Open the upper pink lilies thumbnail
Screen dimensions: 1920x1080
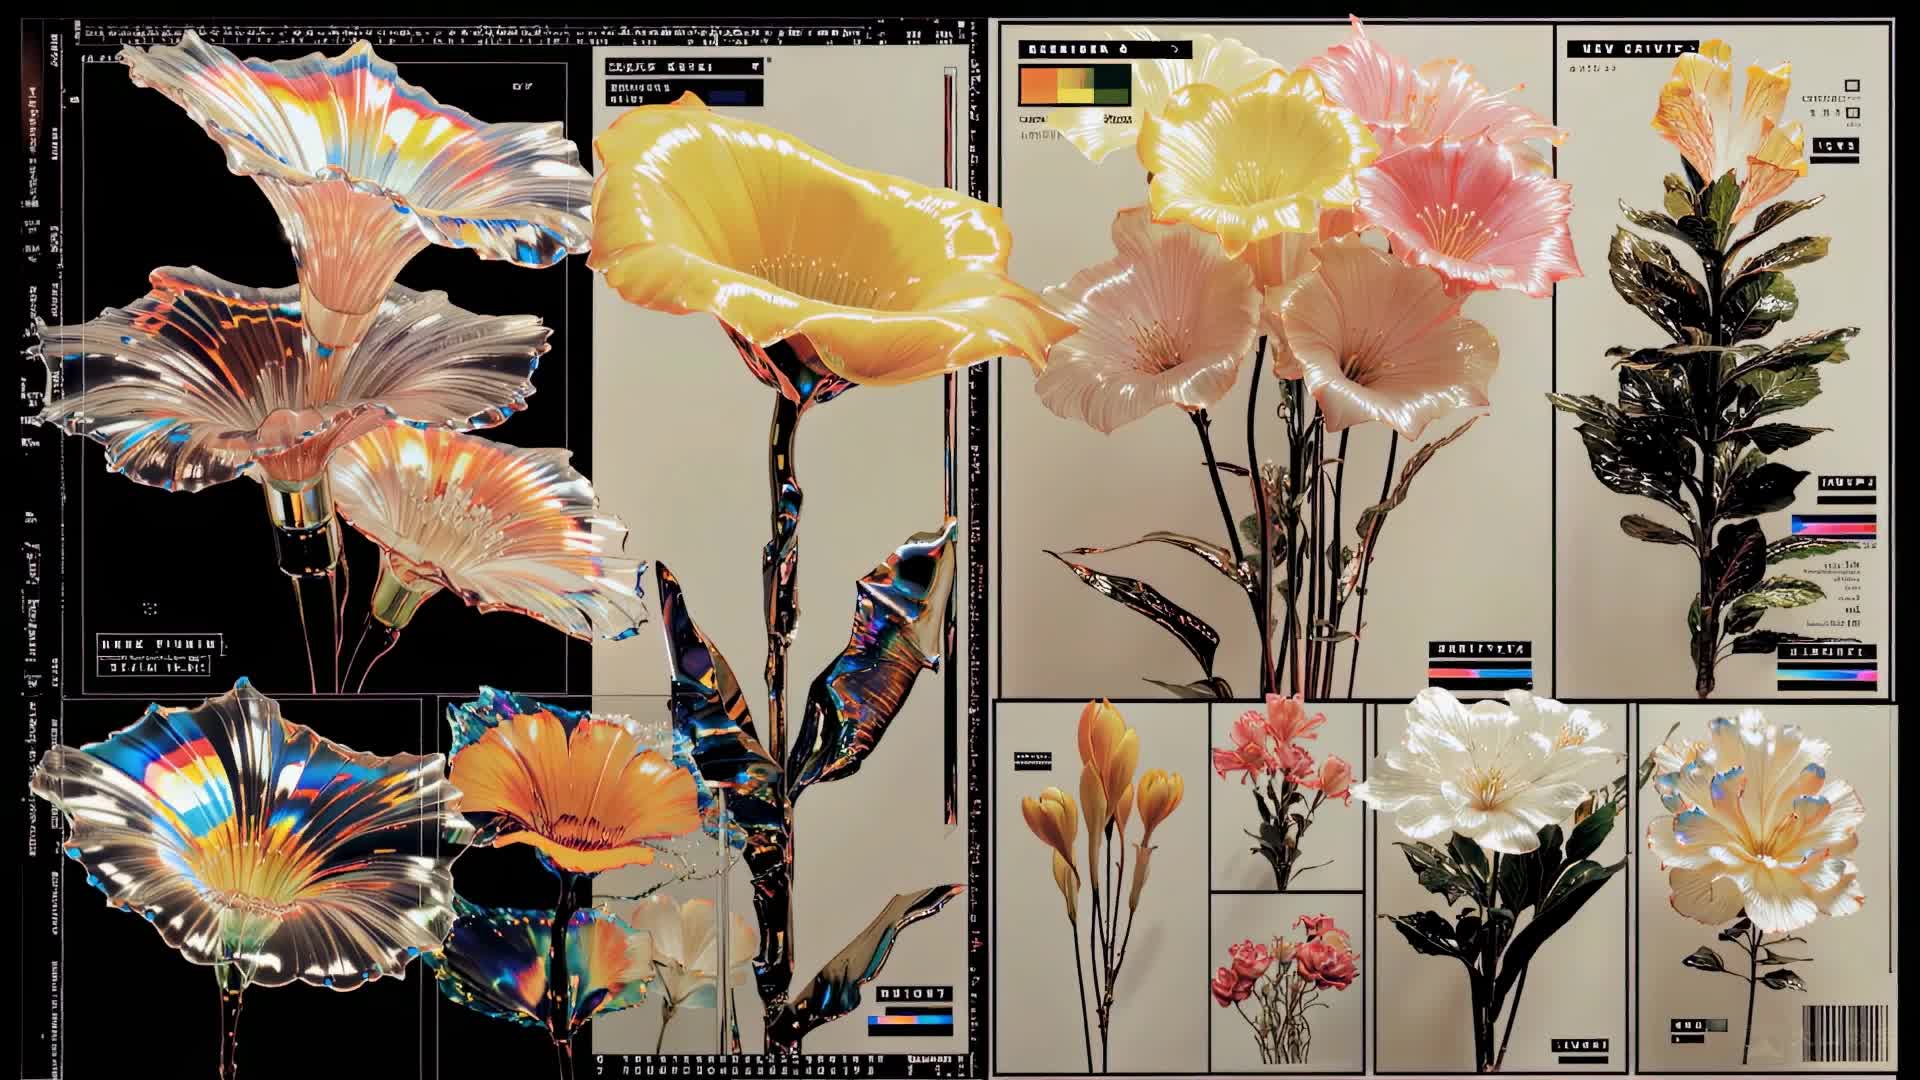1287,795
